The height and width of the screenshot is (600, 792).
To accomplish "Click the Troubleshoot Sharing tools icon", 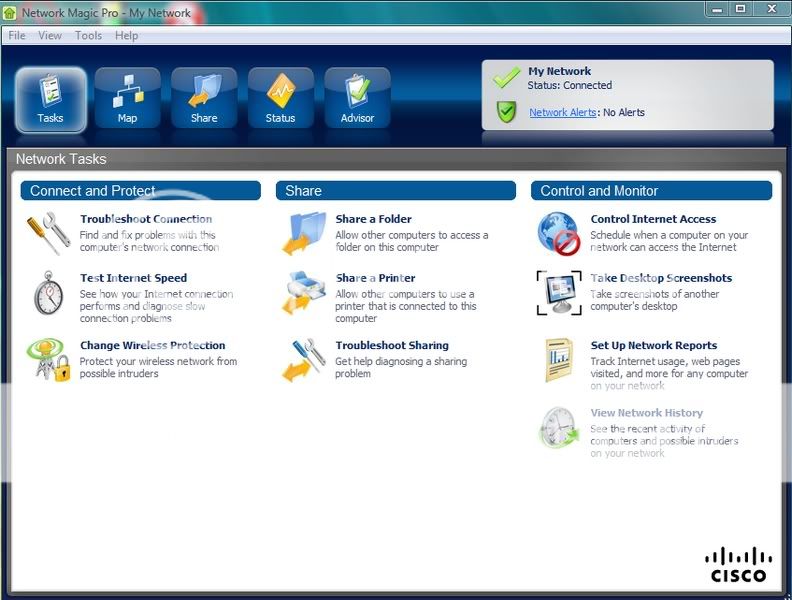I will coord(304,360).
